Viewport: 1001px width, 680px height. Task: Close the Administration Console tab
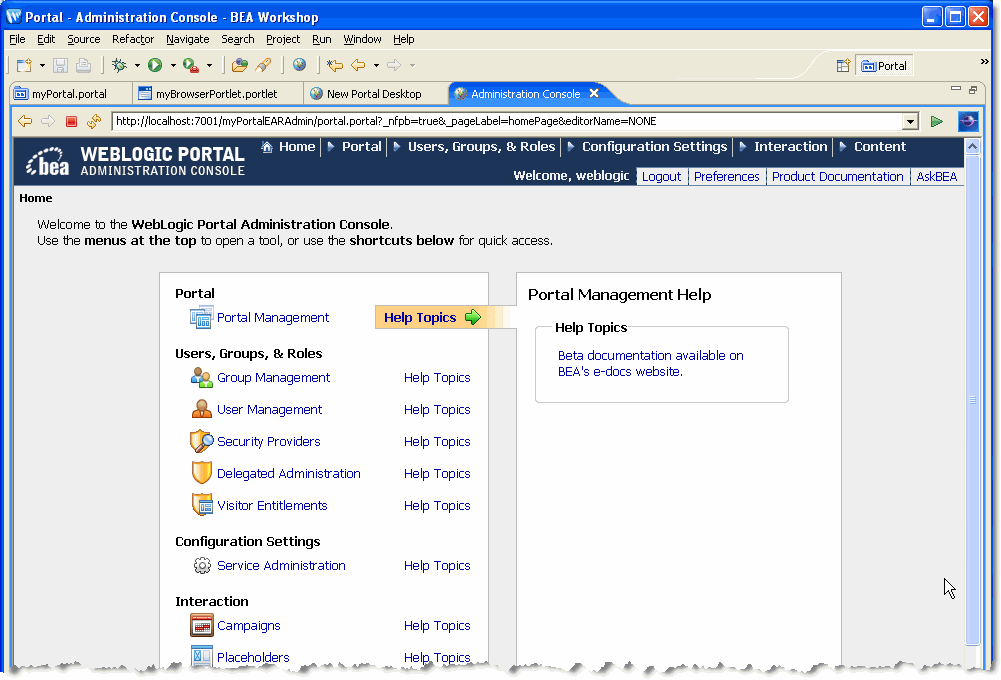click(594, 93)
